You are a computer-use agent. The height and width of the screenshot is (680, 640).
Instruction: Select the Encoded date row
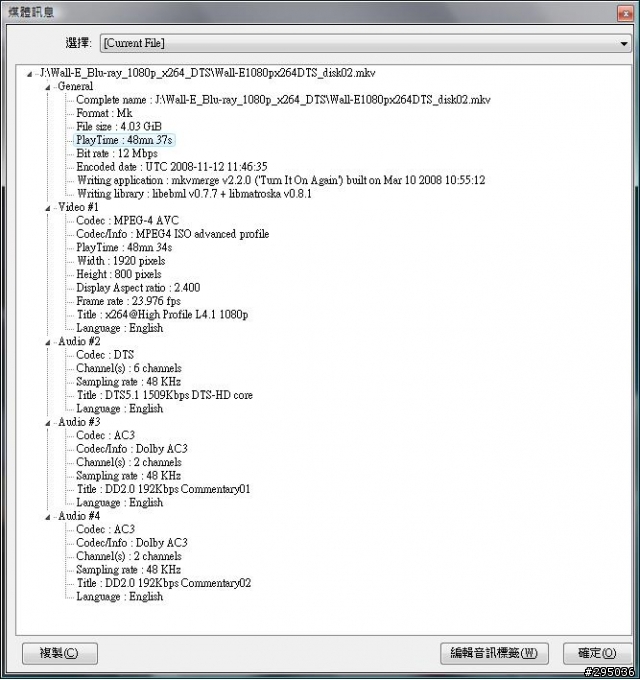click(x=172, y=167)
